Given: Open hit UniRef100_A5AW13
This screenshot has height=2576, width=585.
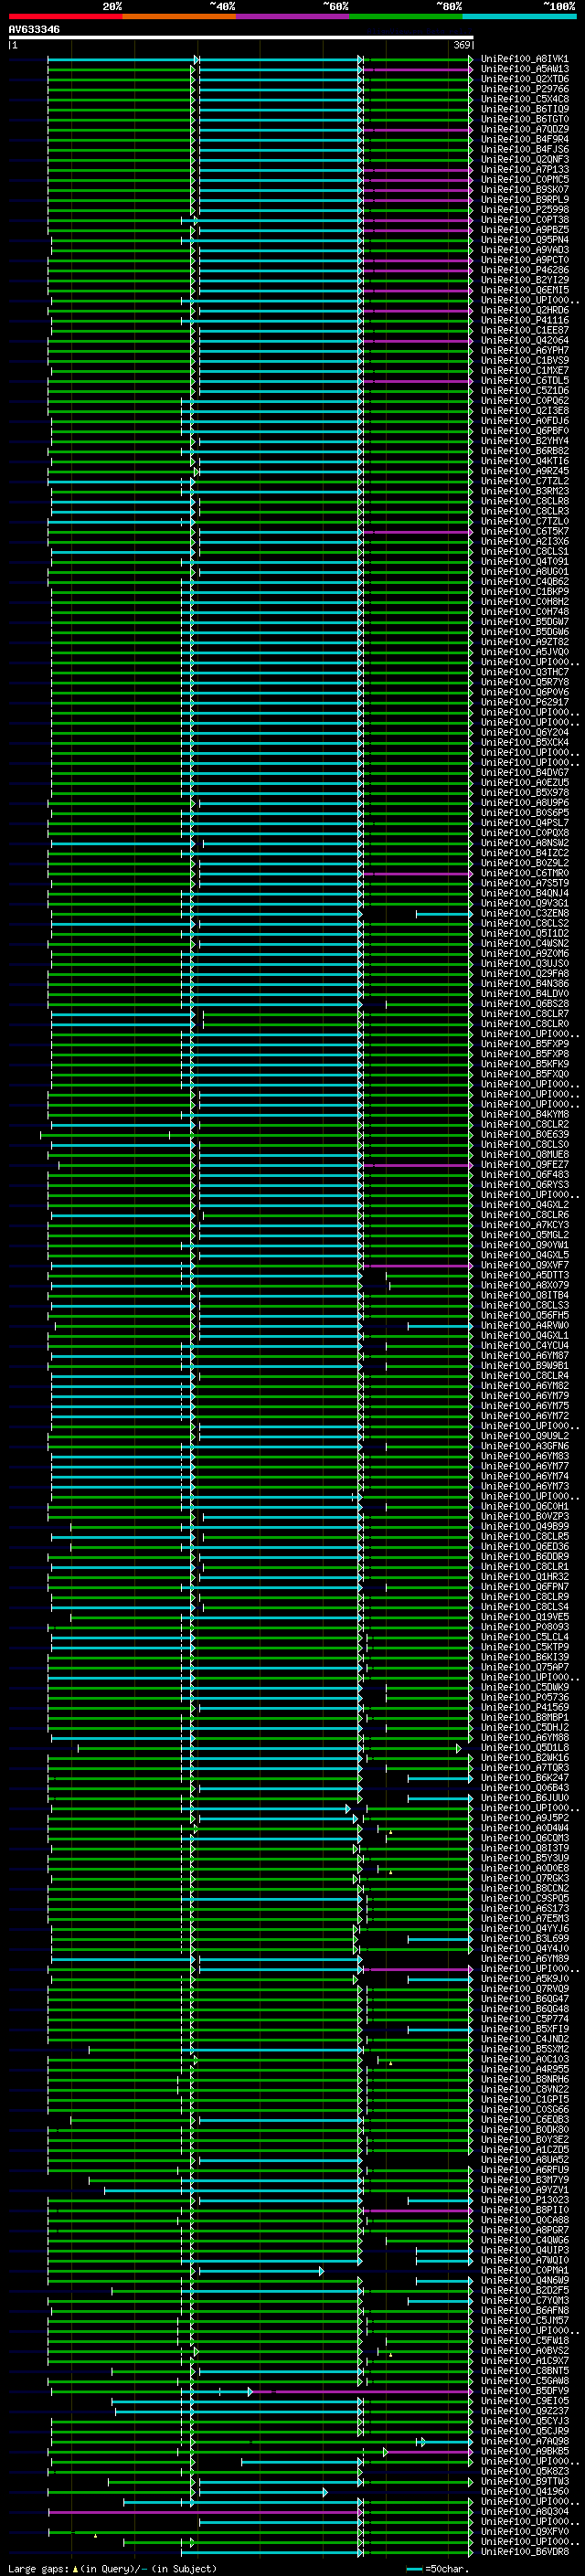Looking at the screenshot, I should 525,69.
